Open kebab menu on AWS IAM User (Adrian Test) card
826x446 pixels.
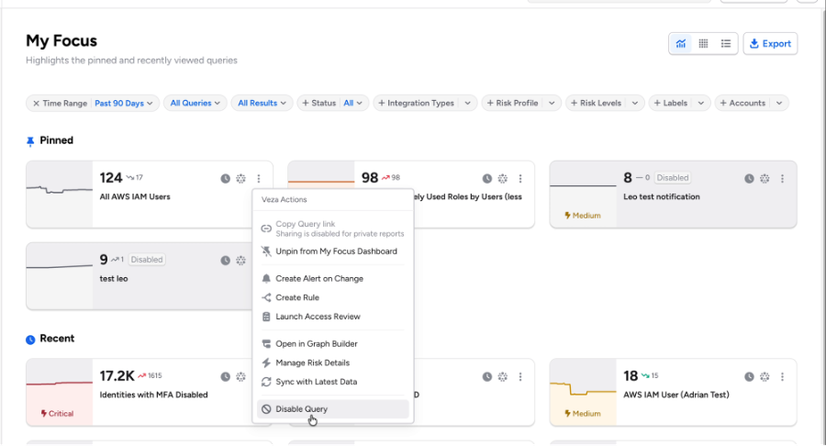[782, 376]
